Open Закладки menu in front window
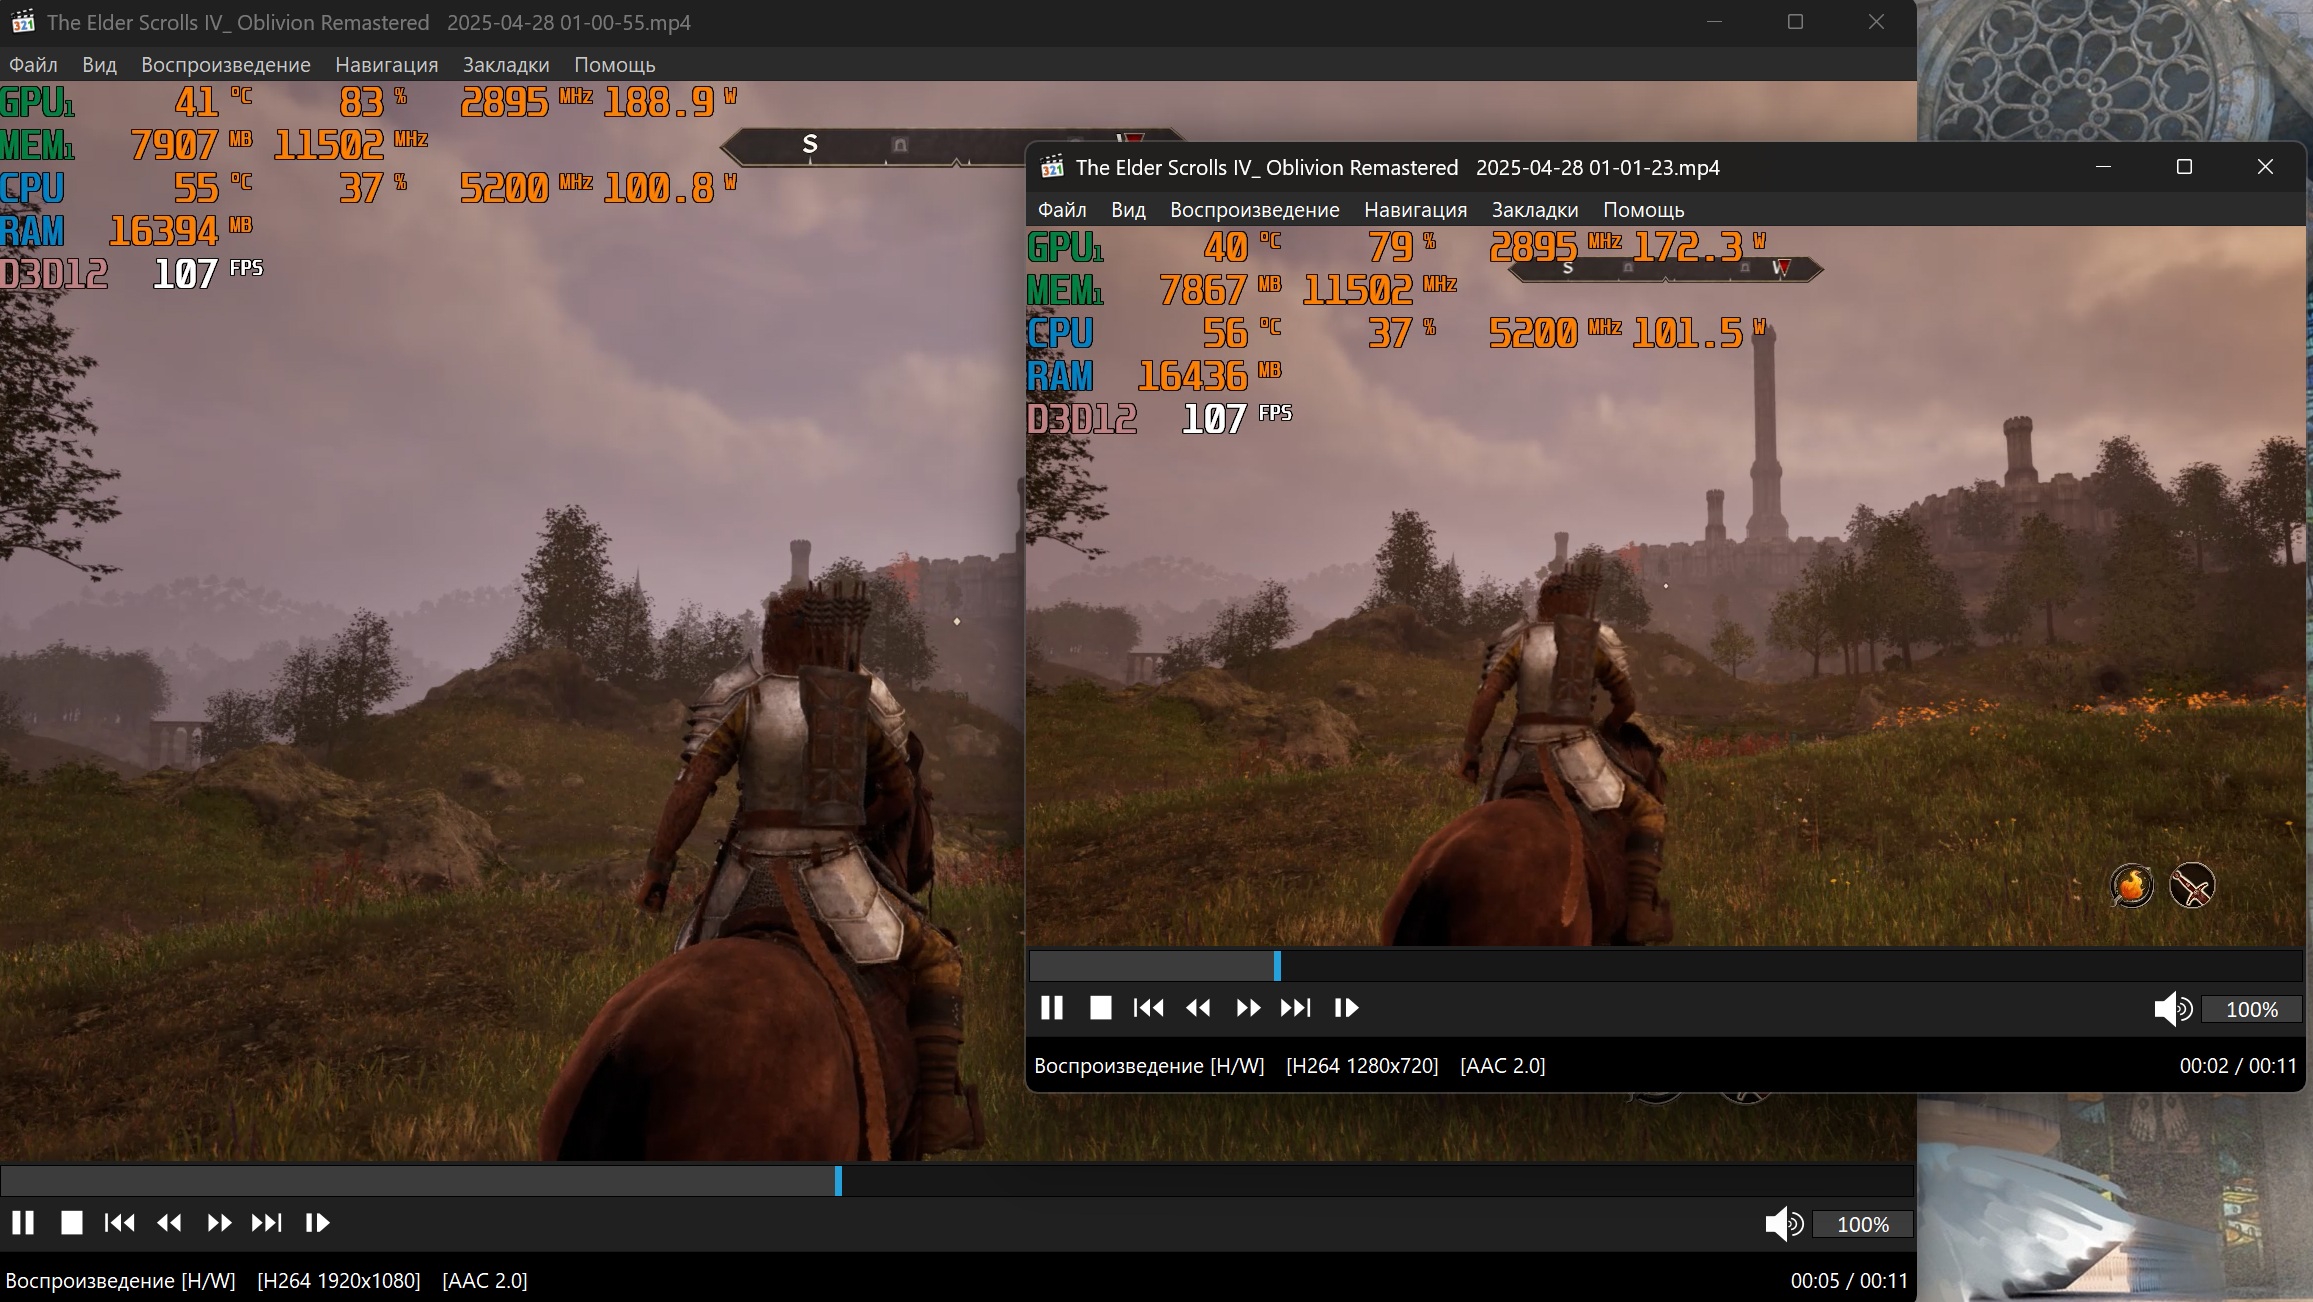This screenshot has width=2313, height=1302. (1535, 210)
